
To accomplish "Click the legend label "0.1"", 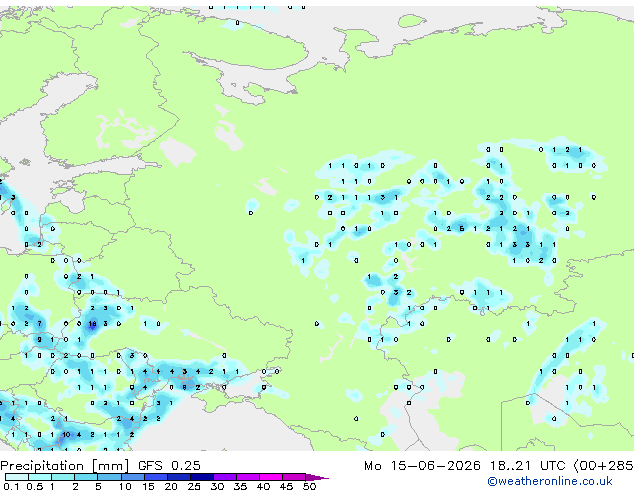I will 11,486.
